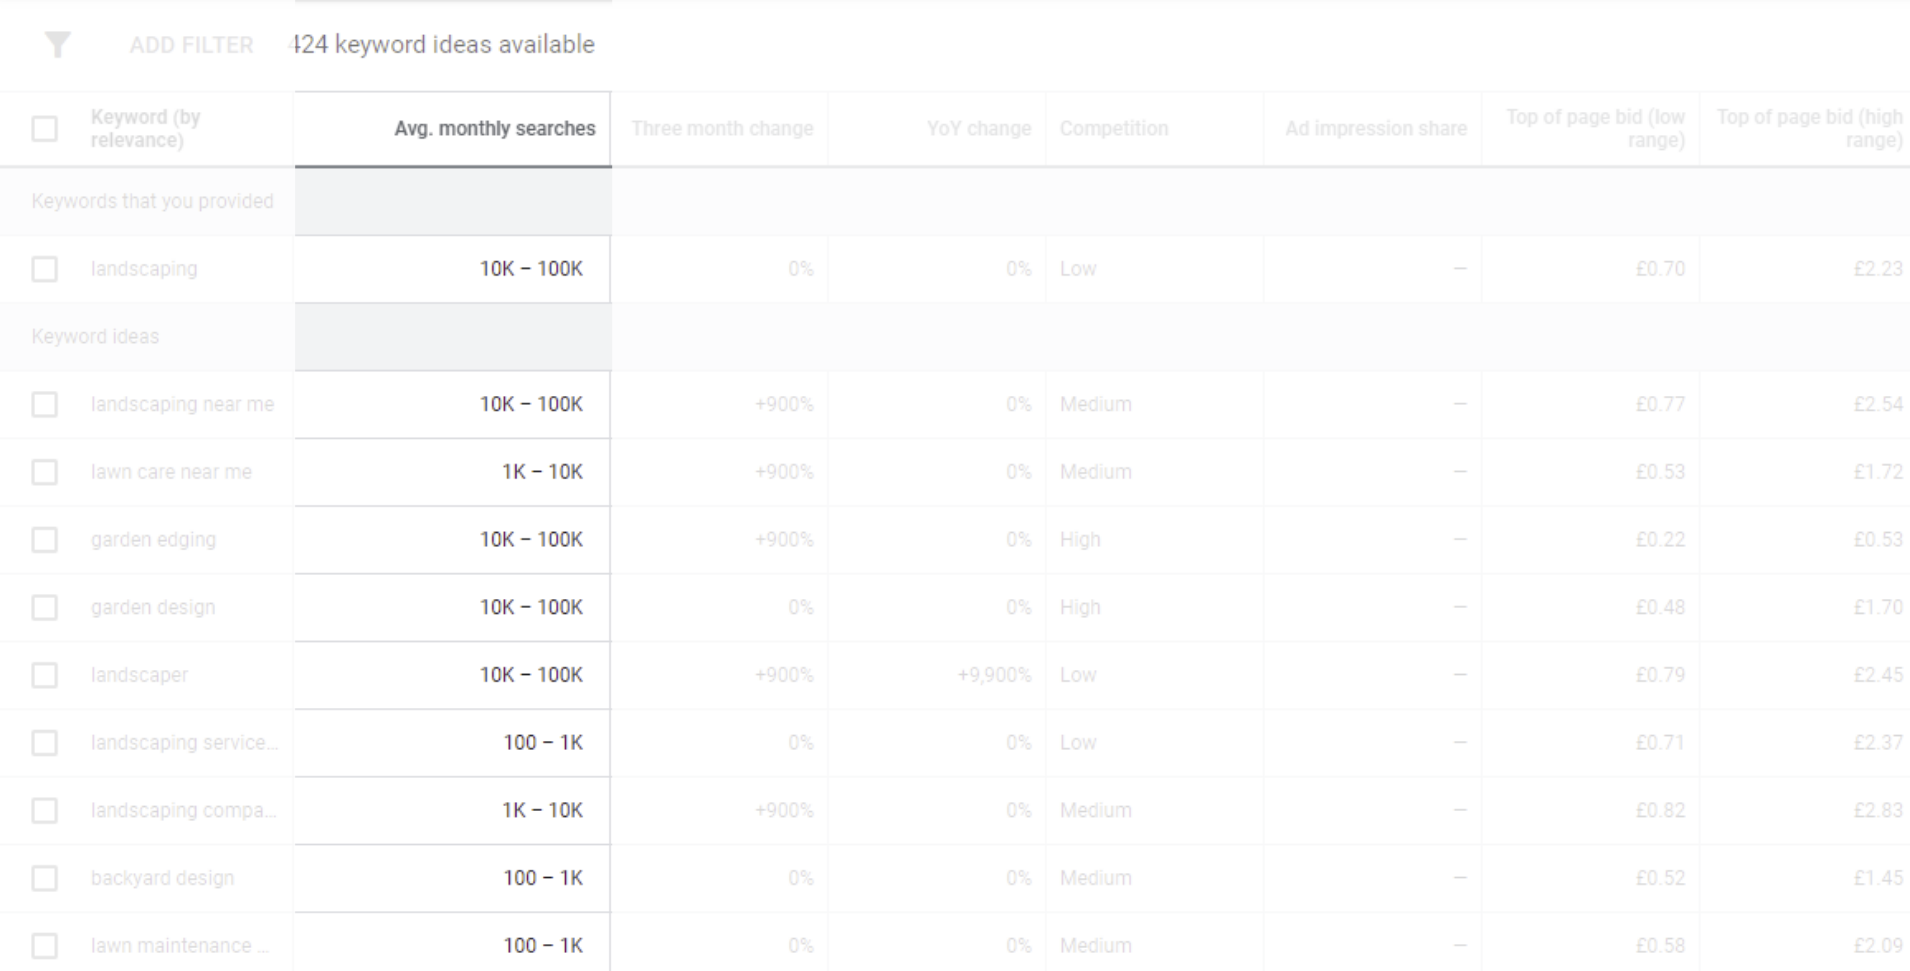
Task: Sort by Three month change column
Action: coord(720,128)
